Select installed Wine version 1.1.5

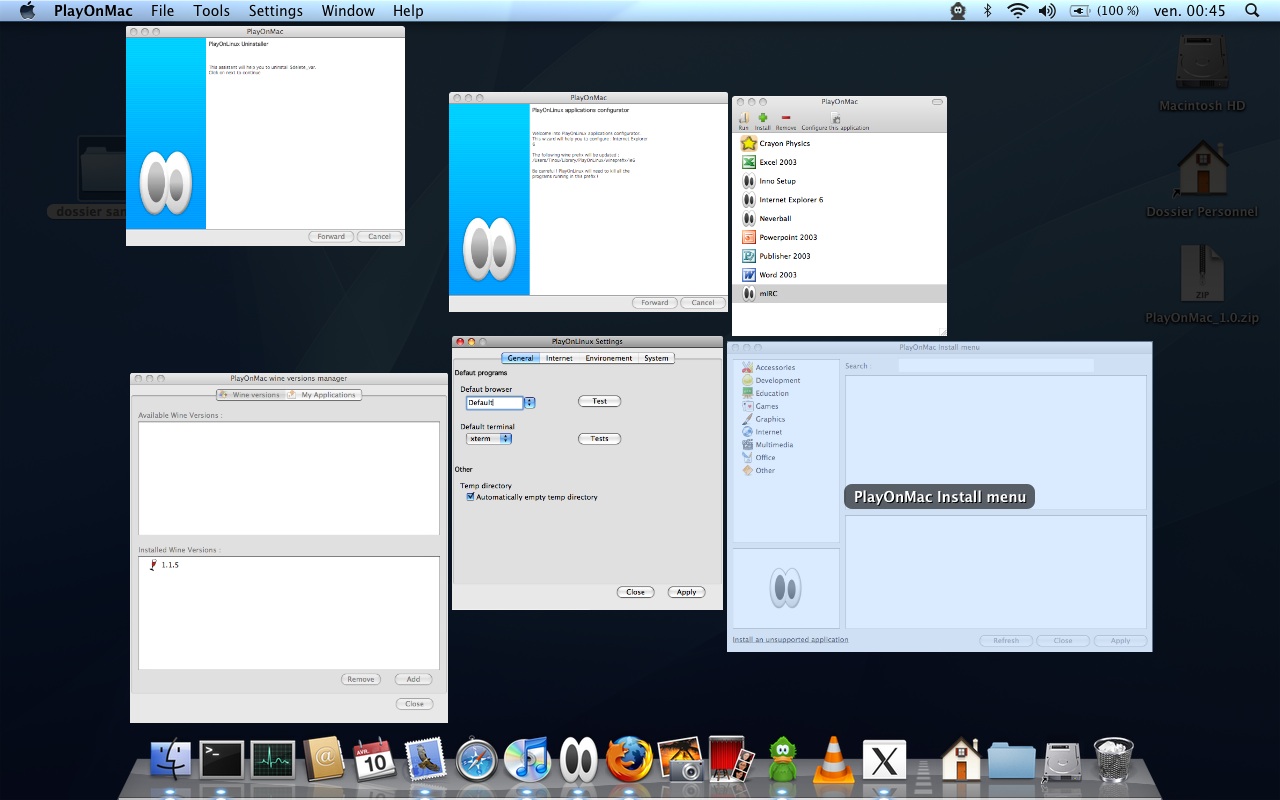(x=164, y=565)
